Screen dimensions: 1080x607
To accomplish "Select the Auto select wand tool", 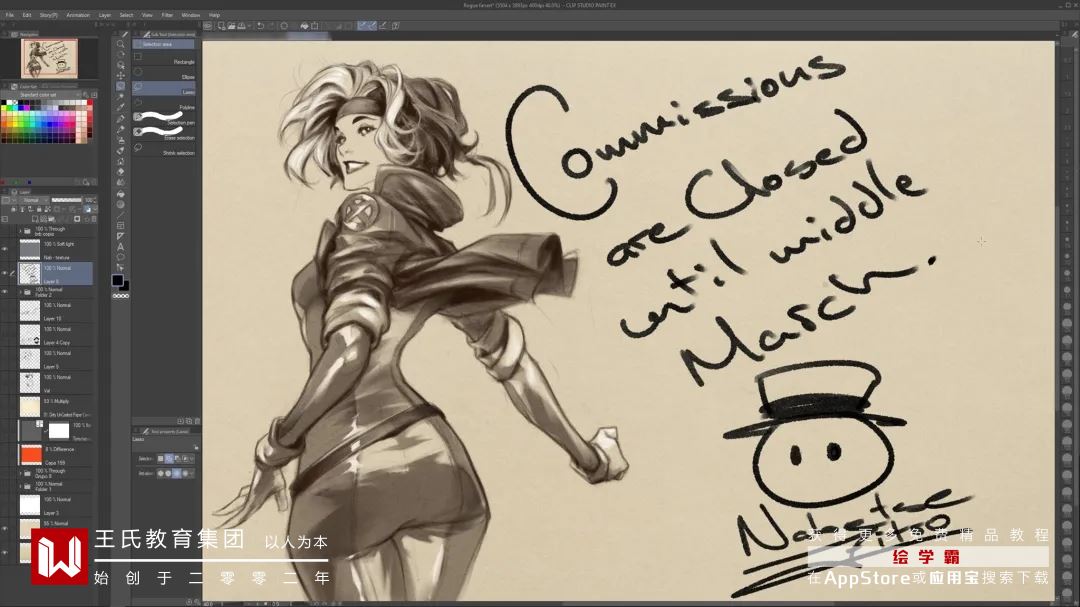I will coord(121,96).
